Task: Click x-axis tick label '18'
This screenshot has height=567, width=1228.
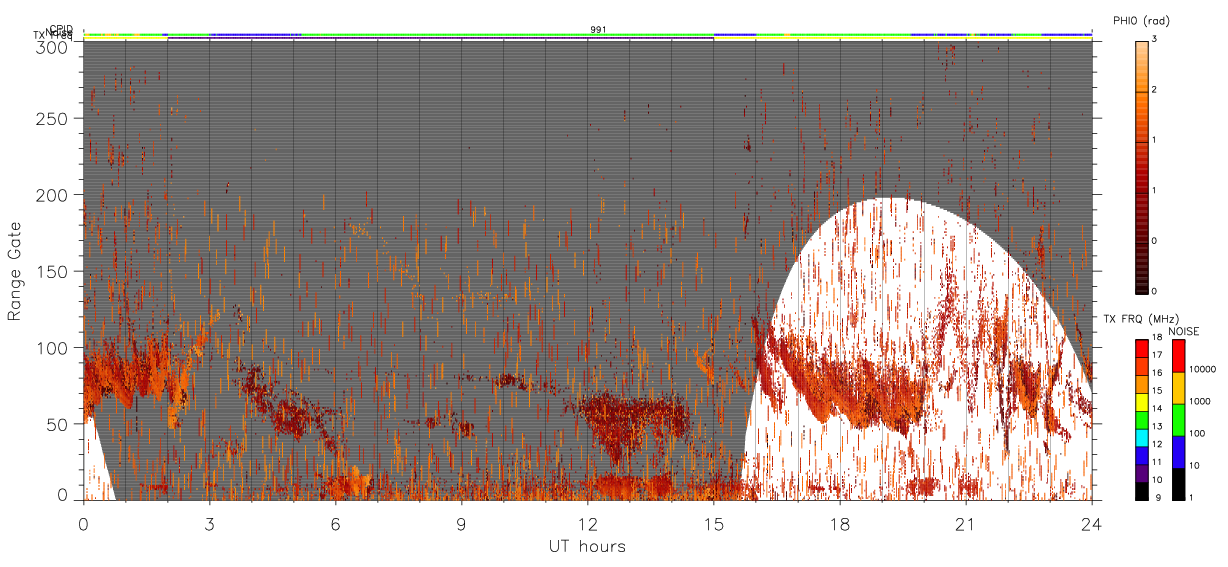Action: click(839, 523)
